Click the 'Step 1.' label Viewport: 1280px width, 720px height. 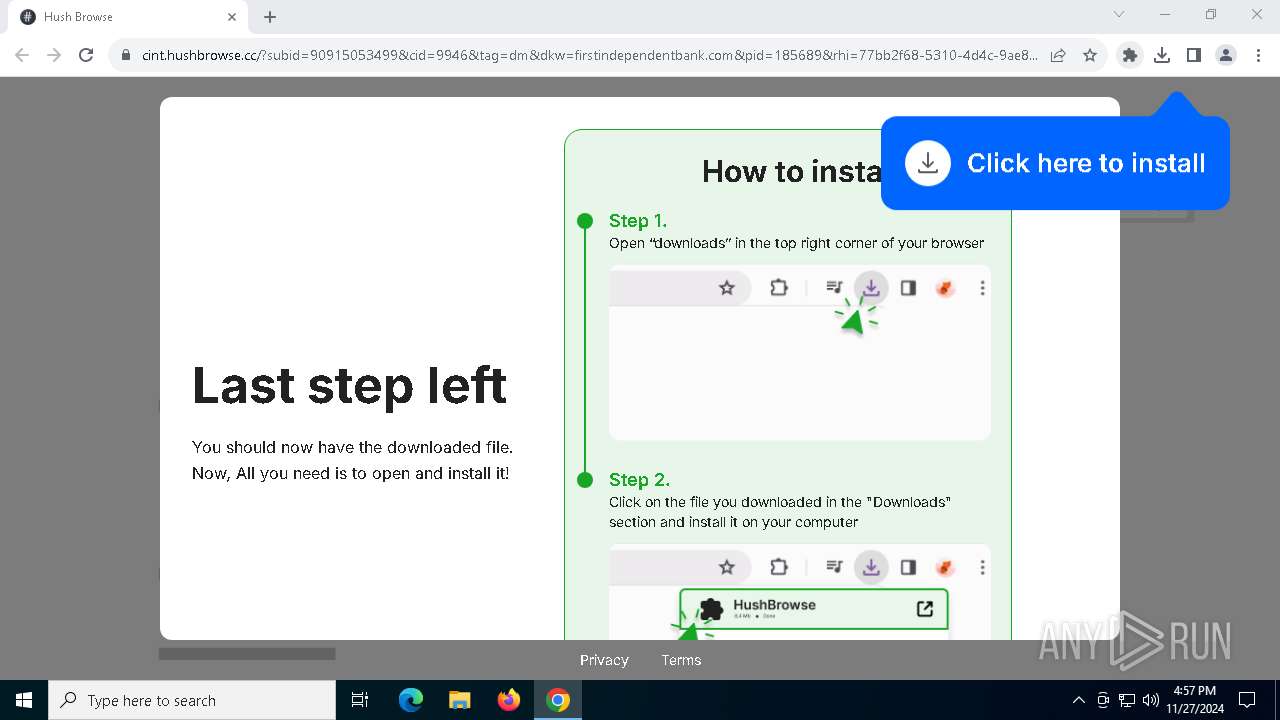[638, 221]
